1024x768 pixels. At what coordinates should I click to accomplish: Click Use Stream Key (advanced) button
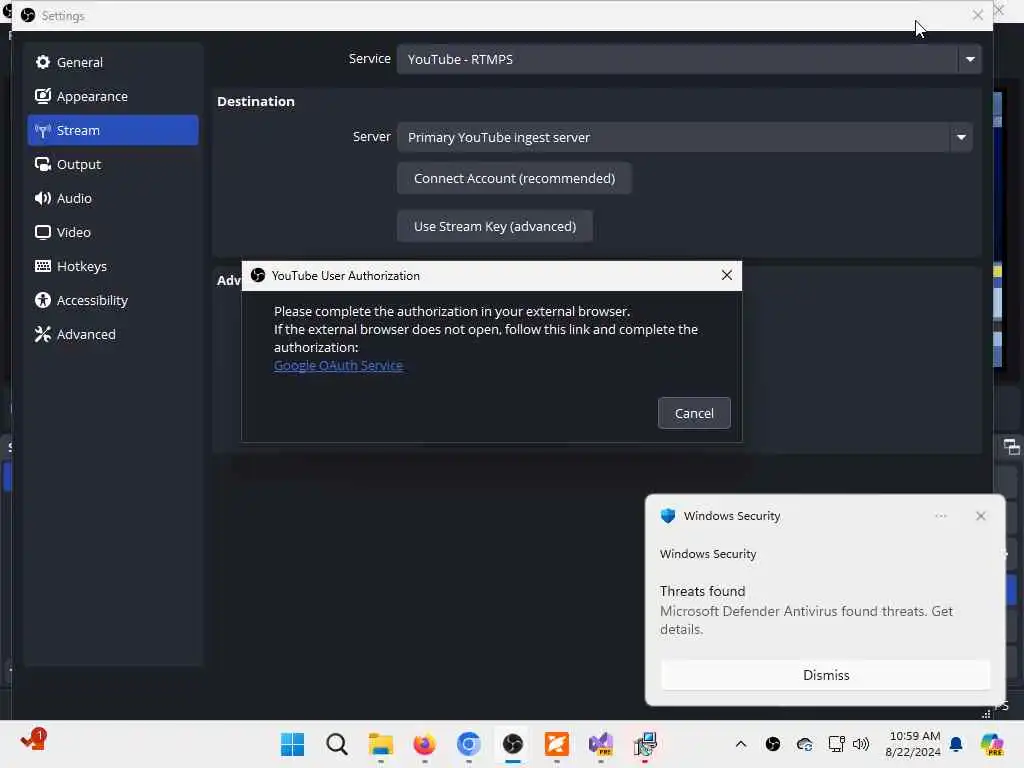click(x=494, y=226)
